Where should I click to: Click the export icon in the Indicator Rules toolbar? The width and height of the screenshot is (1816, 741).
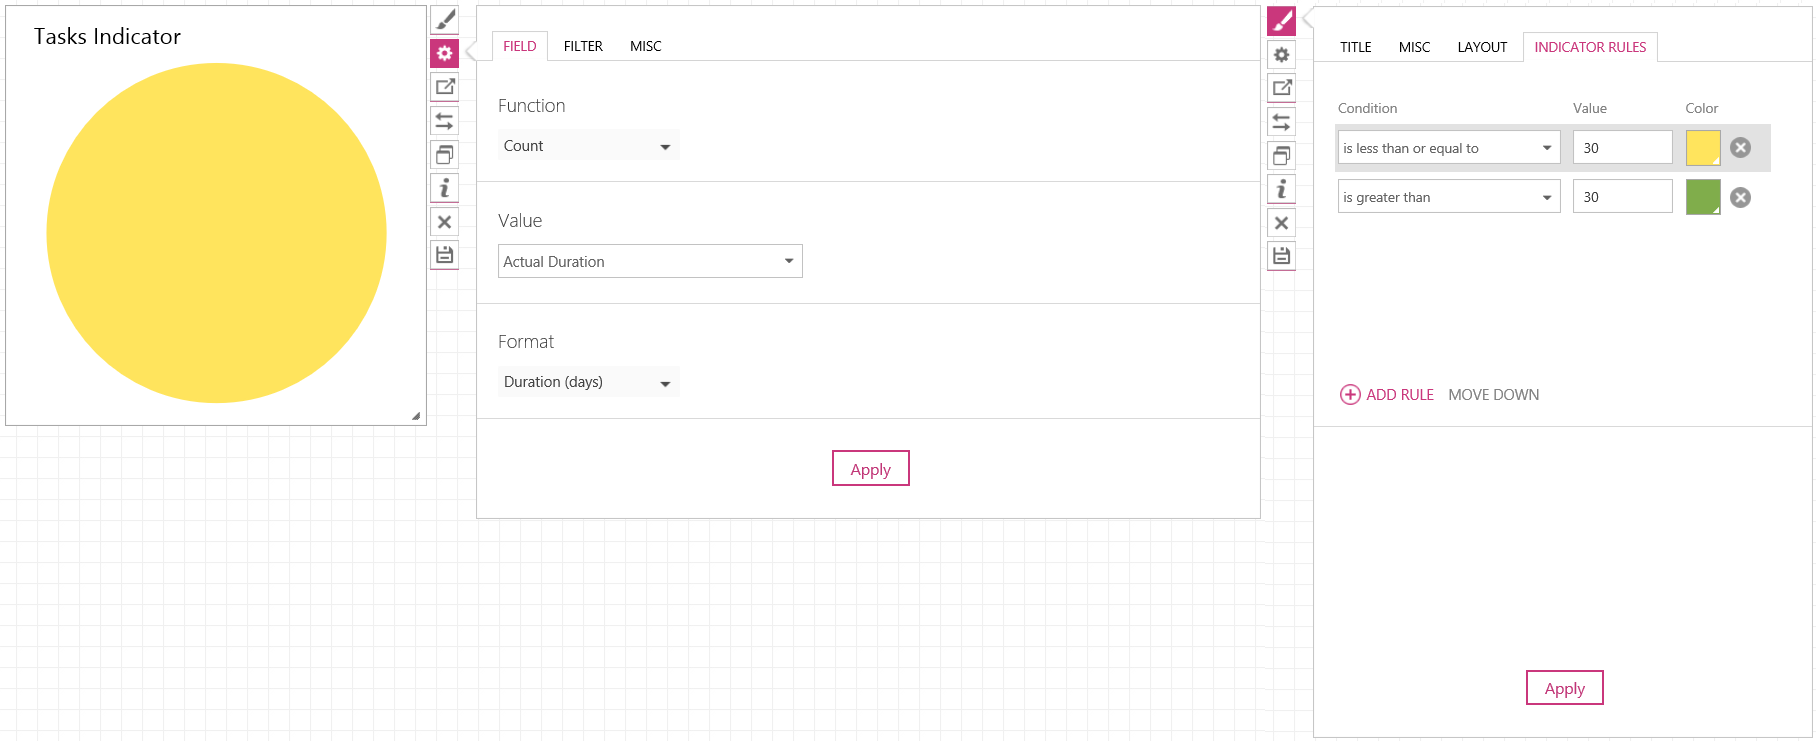coord(1282,88)
